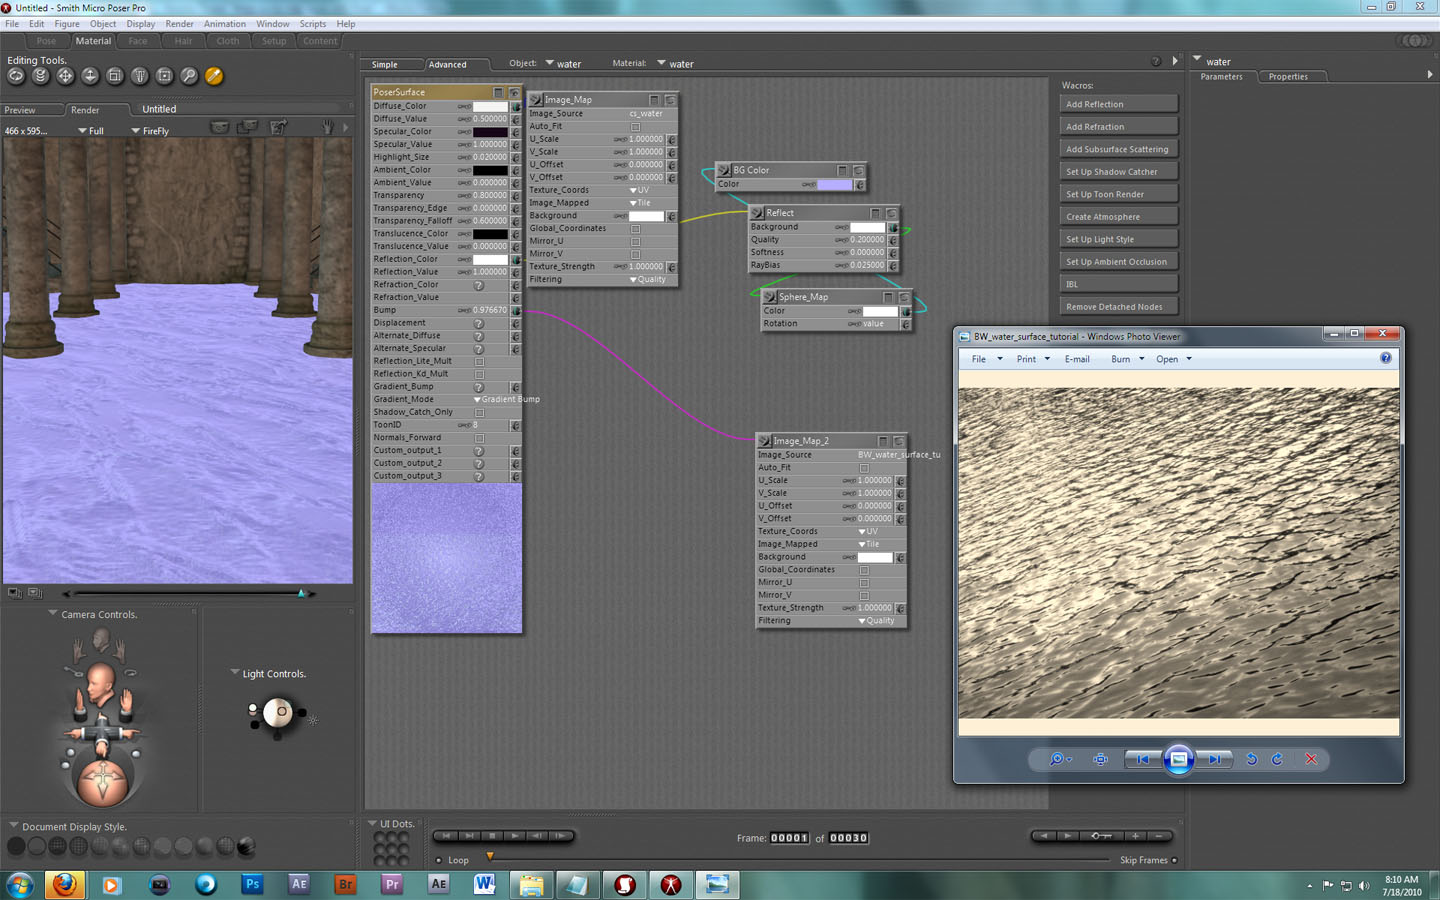Enable Auto_Fit checkbox in Image_Map node
1440x900 pixels.
[635, 127]
